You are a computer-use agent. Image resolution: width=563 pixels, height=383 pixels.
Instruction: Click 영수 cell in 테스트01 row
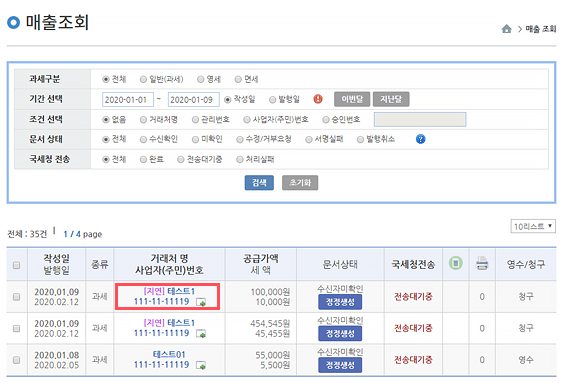click(526, 360)
